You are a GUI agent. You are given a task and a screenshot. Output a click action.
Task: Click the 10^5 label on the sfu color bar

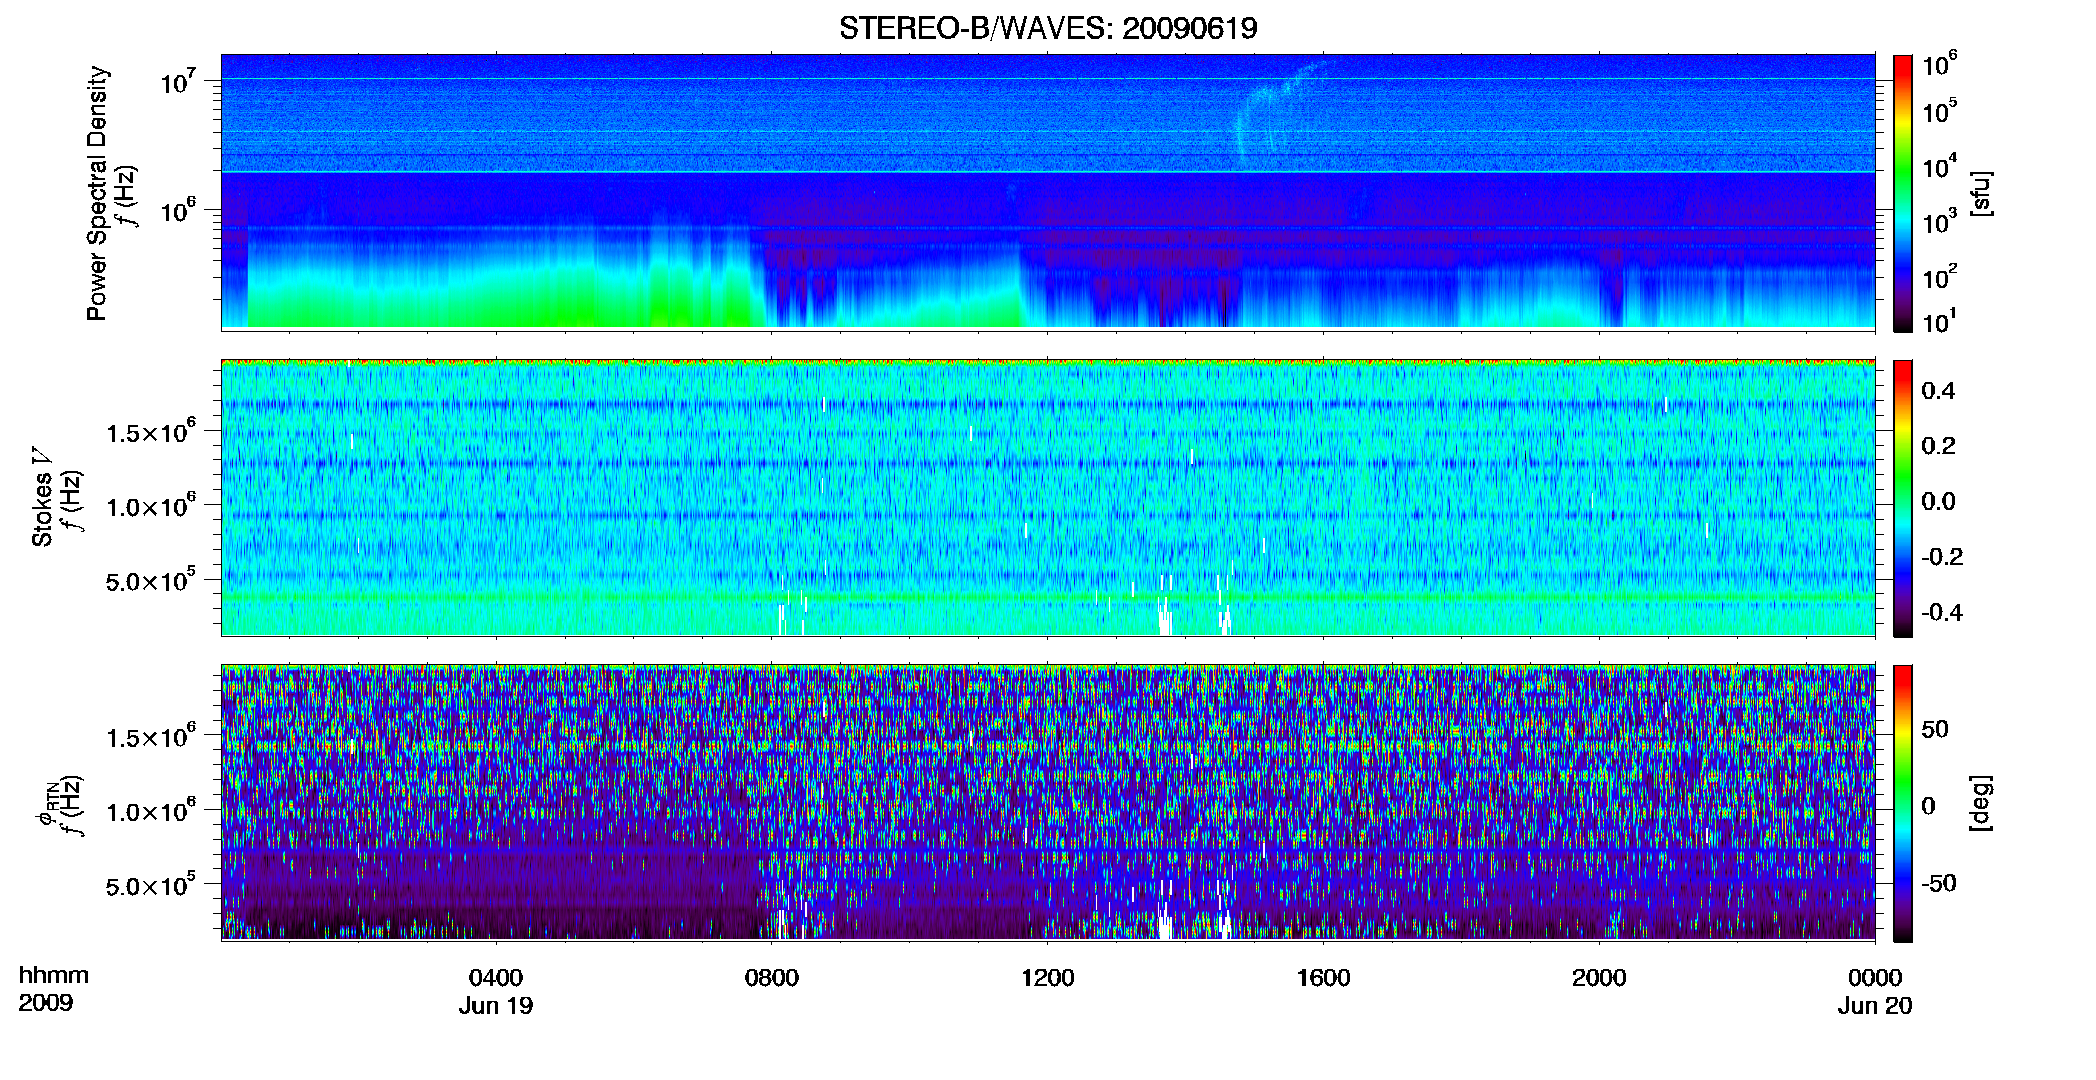tap(1940, 111)
